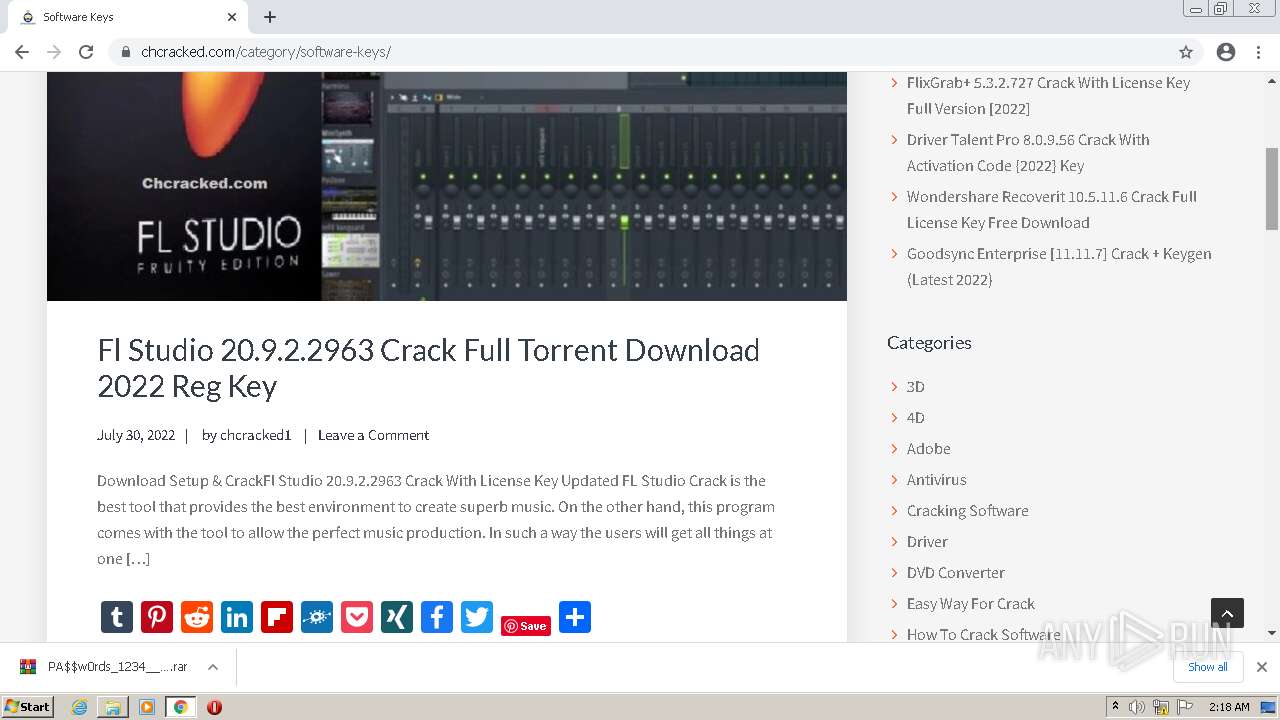The height and width of the screenshot is (720, 1280).
Task: Click the red Opera taskbar icon
Action: pos(214,707)
